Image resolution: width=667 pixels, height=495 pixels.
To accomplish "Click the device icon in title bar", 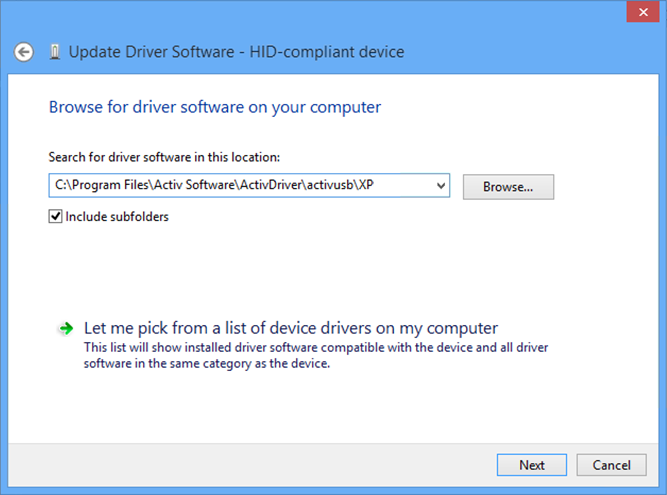I will [x=53, y=52].
